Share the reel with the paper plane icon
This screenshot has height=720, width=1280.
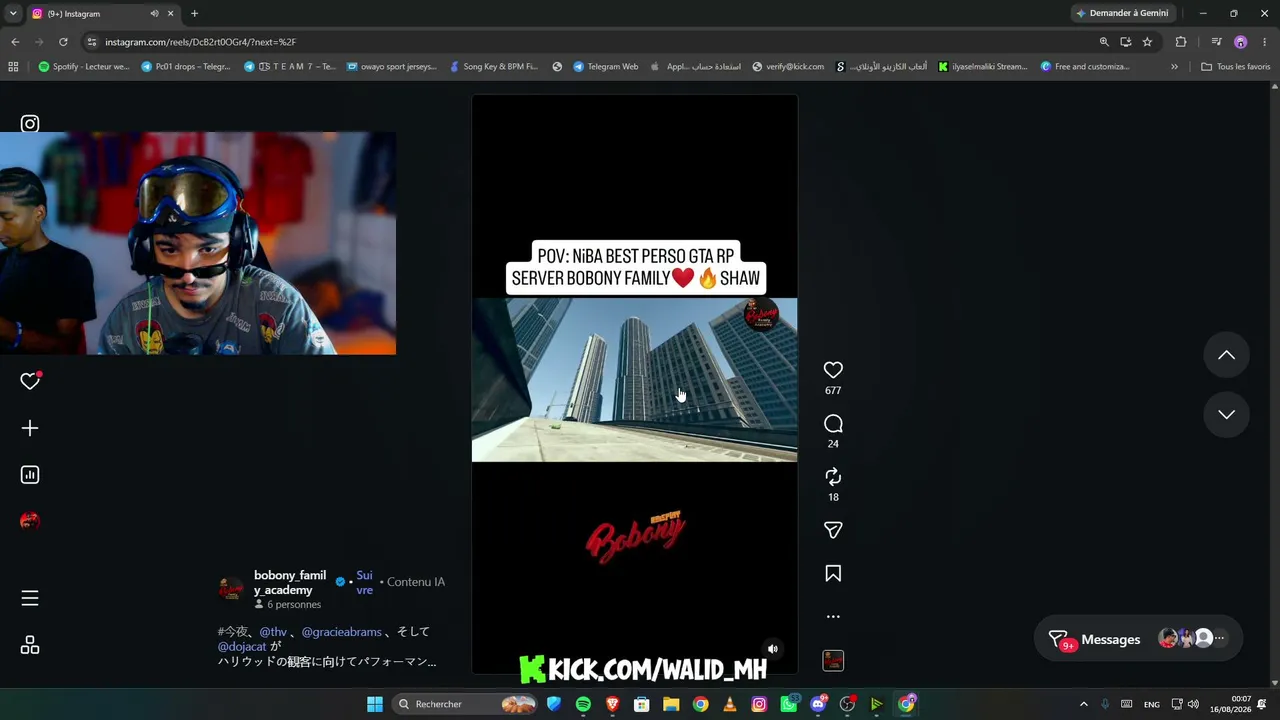(833, 530)
